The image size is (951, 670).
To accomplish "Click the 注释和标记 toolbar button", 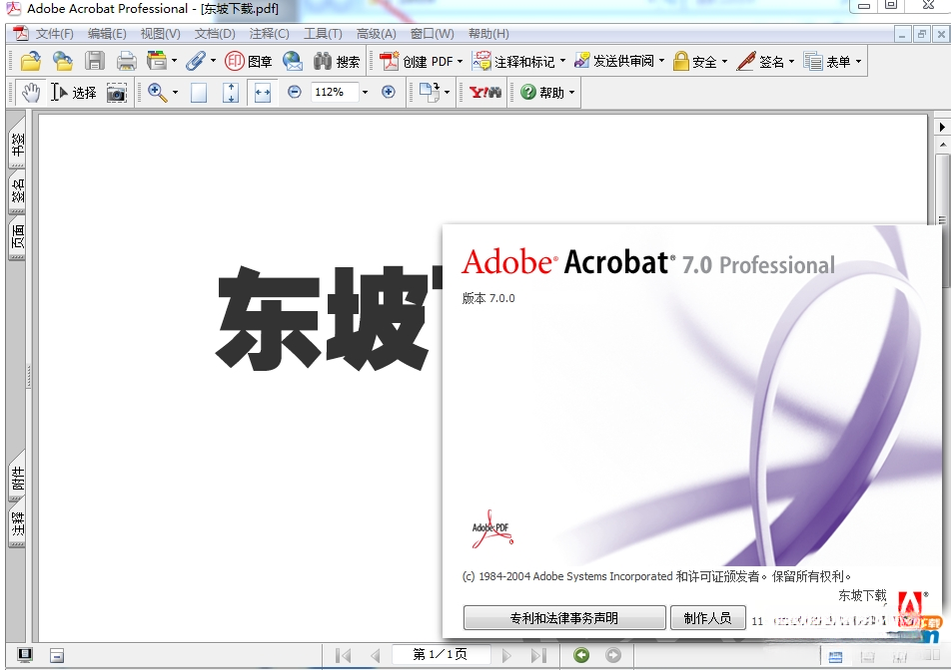I will (514, 61).
